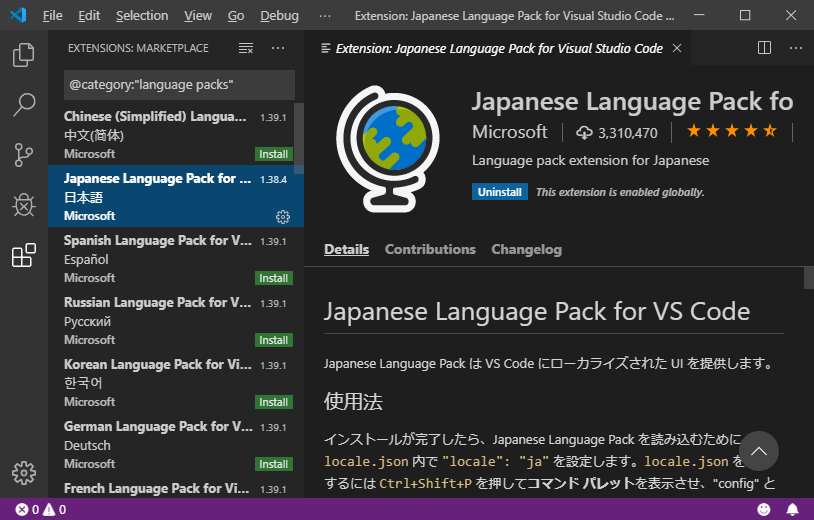This screenshot has width=814, height=520.
Task: Click the Japanese Language Pack manage gear
Action: 283,217
